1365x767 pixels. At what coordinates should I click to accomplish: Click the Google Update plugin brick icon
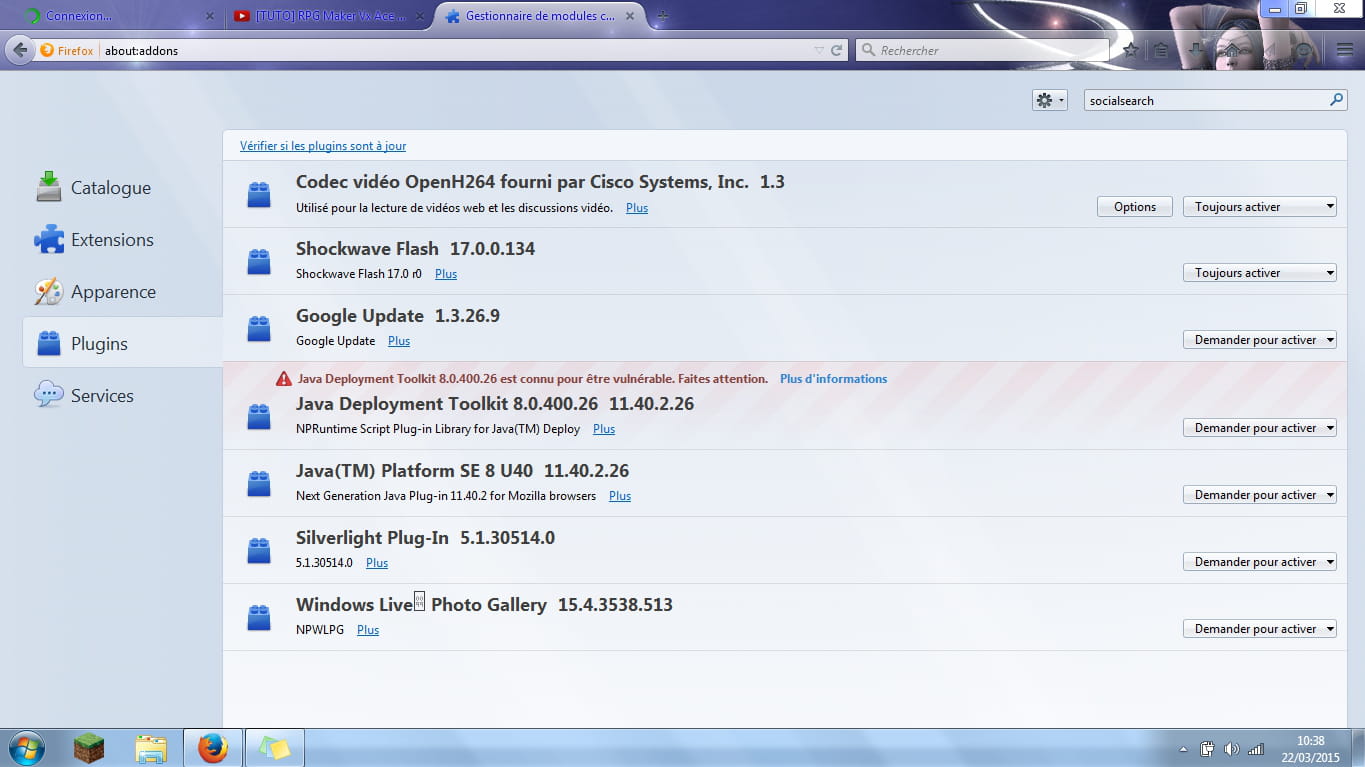[259, 328]
